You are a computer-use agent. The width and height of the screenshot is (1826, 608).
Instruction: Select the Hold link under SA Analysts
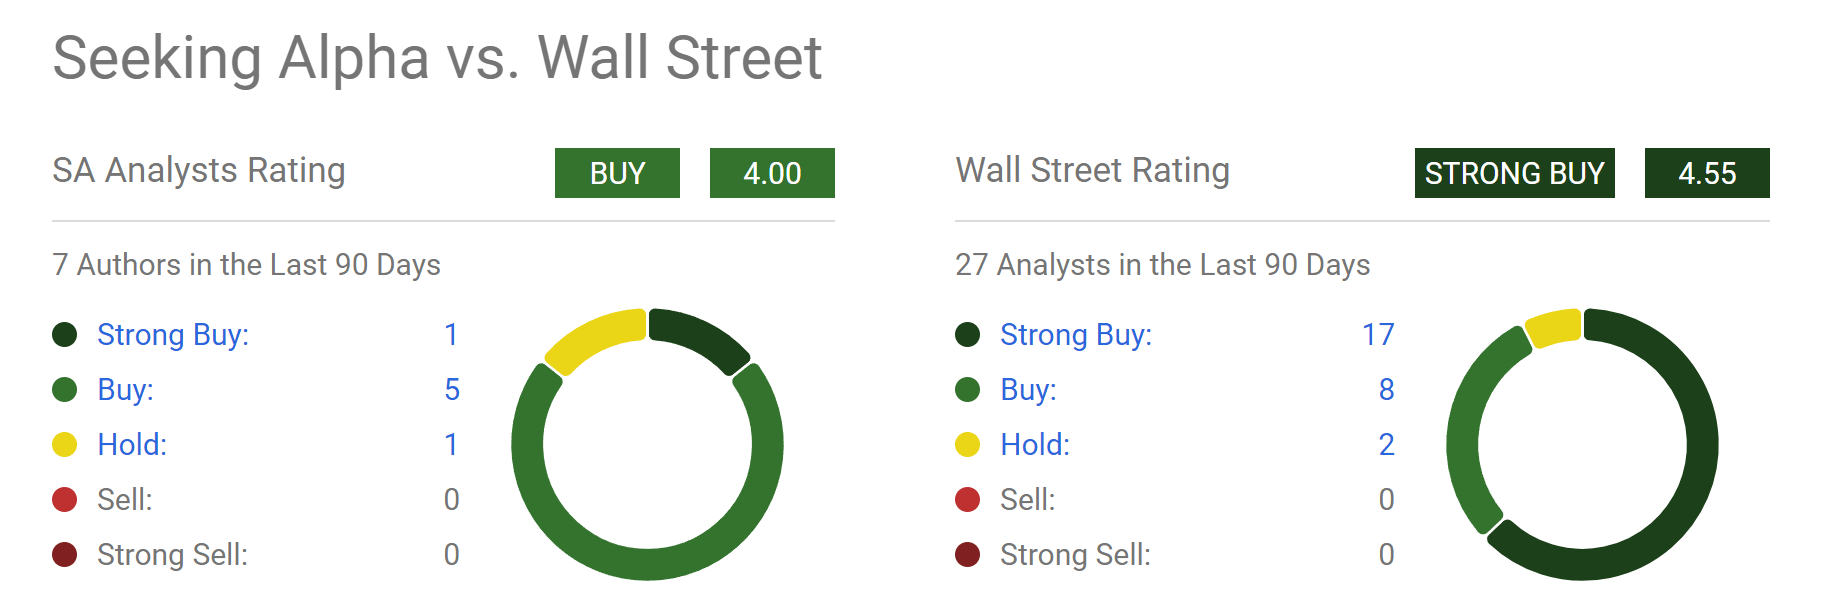132,445
